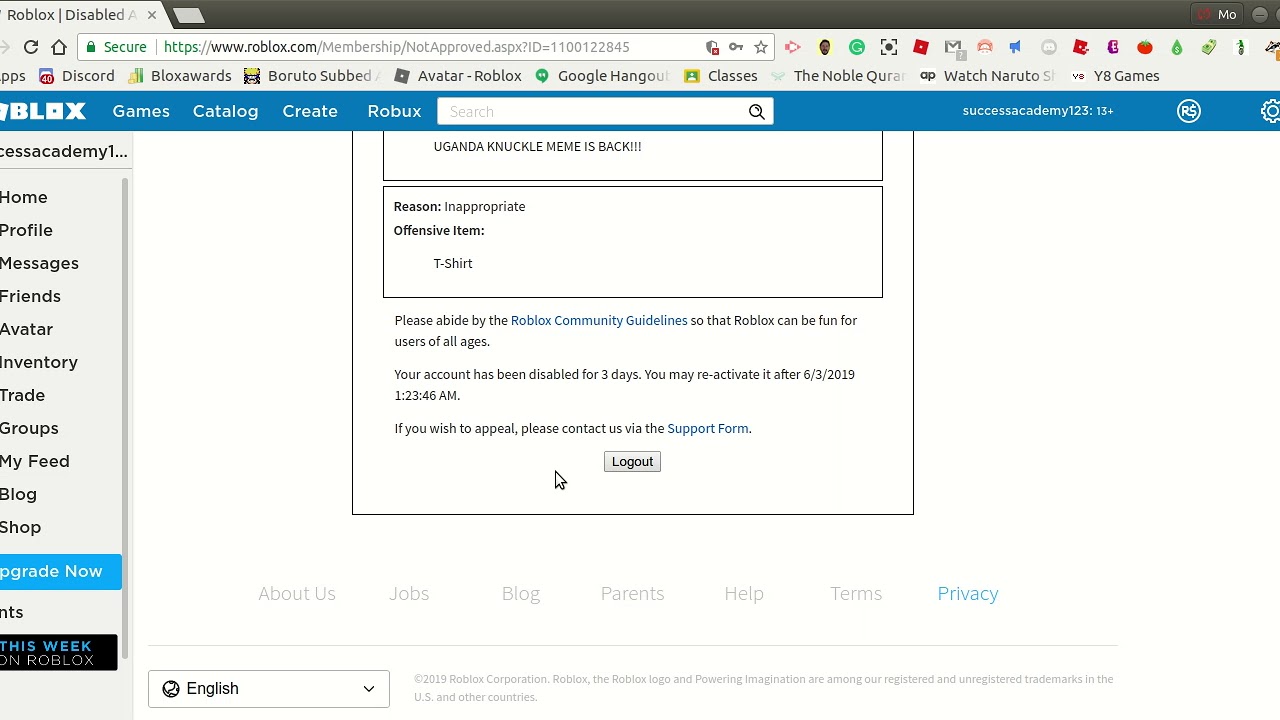
Task: Click the browser address bar URL
Action: 397,47
